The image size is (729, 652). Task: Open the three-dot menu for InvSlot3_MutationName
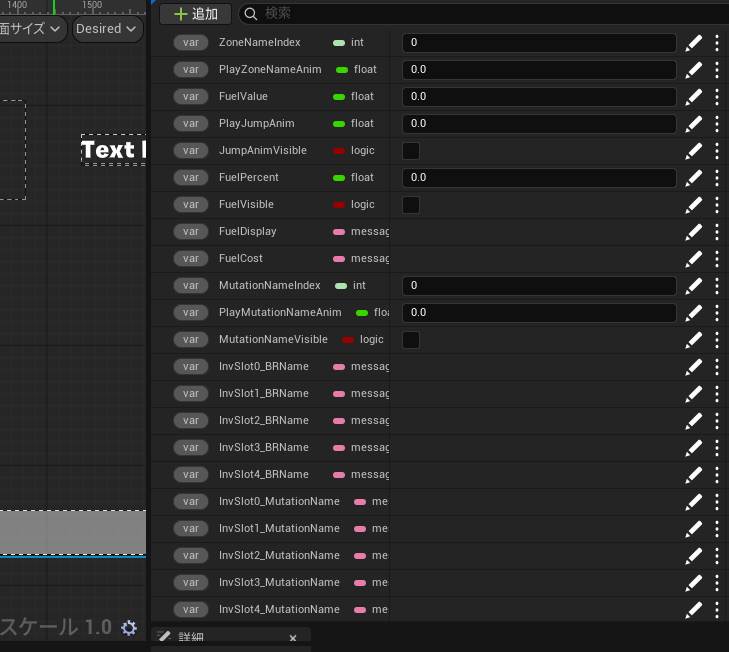[x=716, y=582]
